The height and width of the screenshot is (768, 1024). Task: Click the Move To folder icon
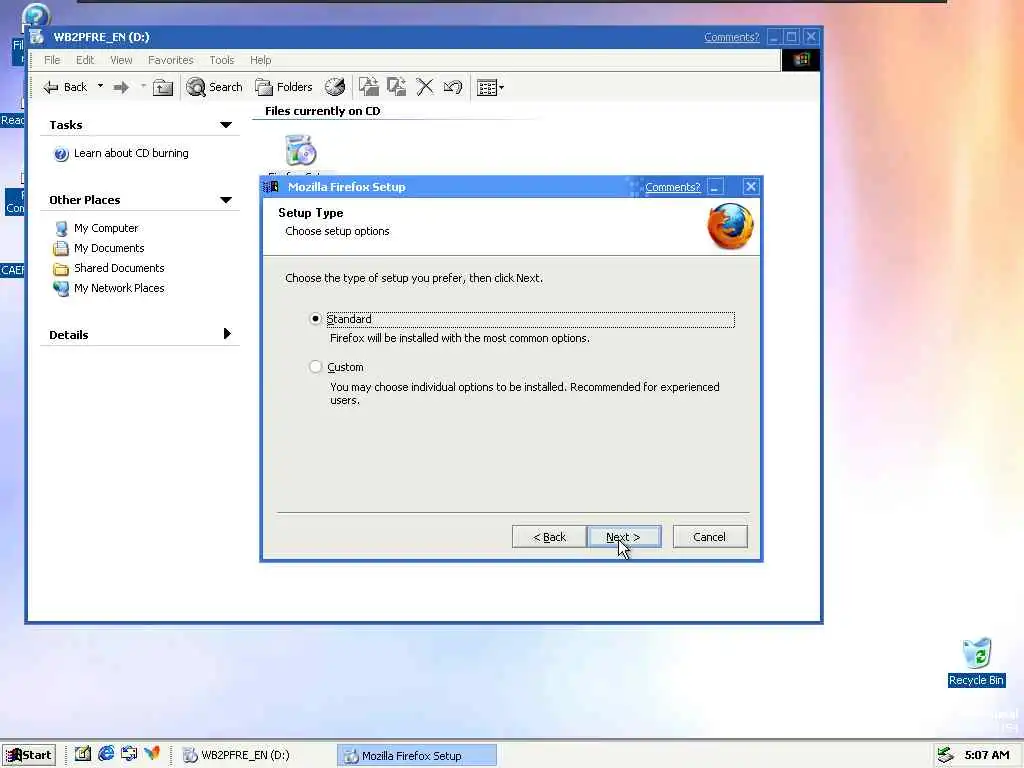pyautogui.click(x=369, y=87)
